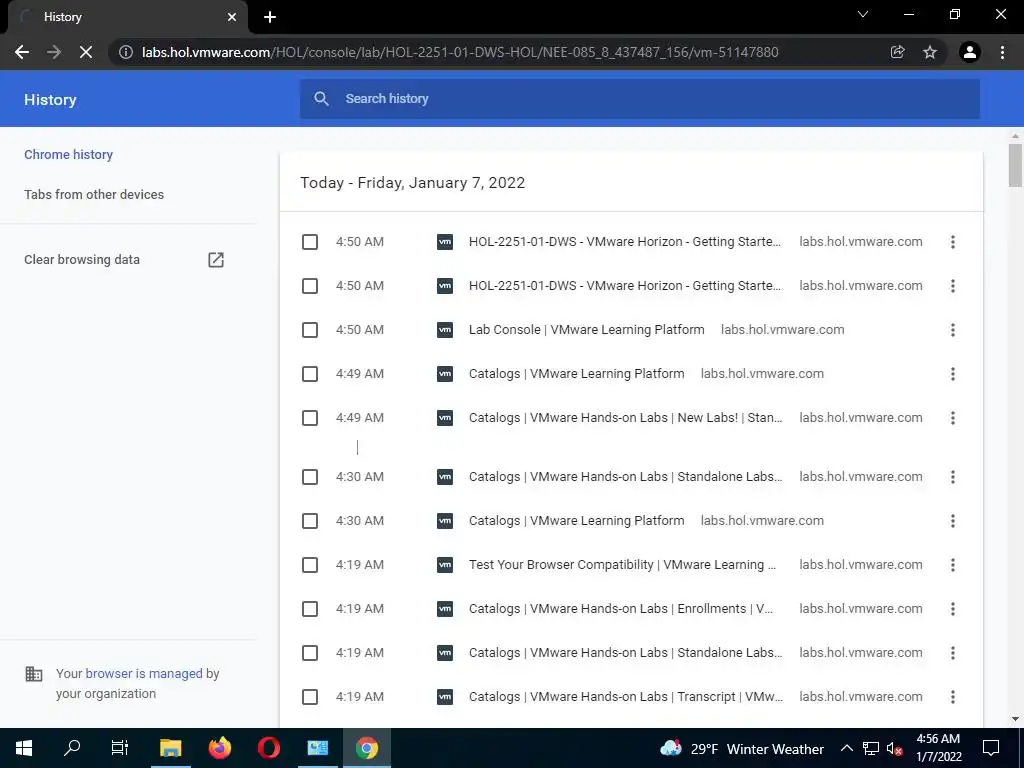Open the Chrome profile avatar

[970, 52]
